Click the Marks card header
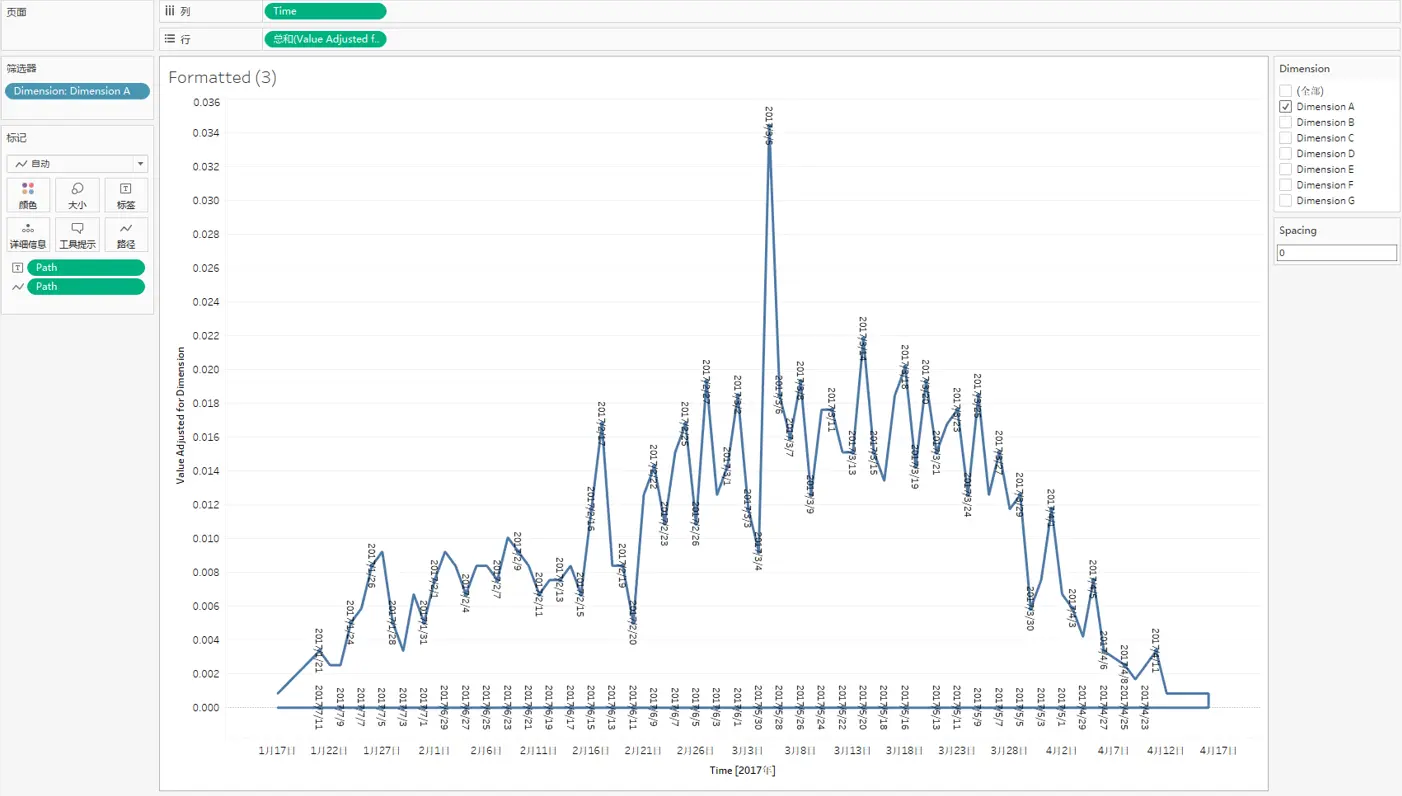Image resolution: width=1402 pixels, height=796 pixels. (17, 138)
